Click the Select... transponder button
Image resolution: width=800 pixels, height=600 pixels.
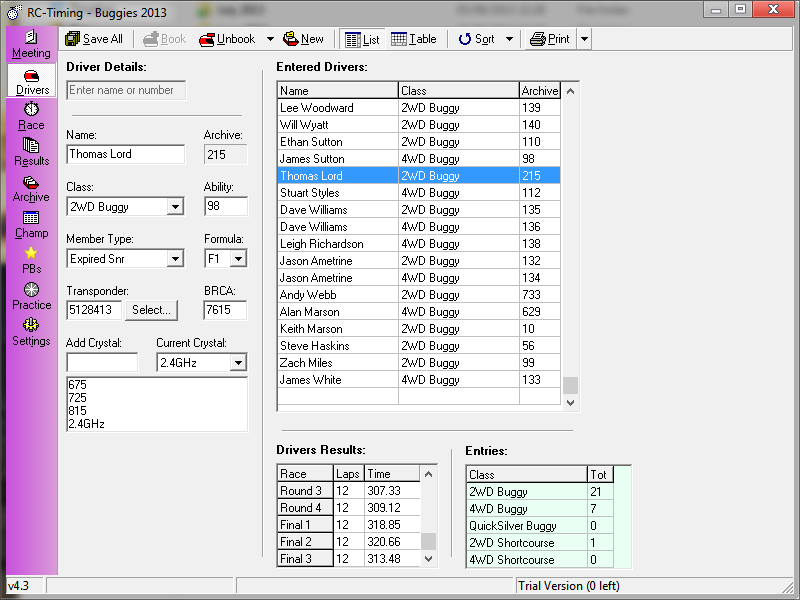(152, 310)
